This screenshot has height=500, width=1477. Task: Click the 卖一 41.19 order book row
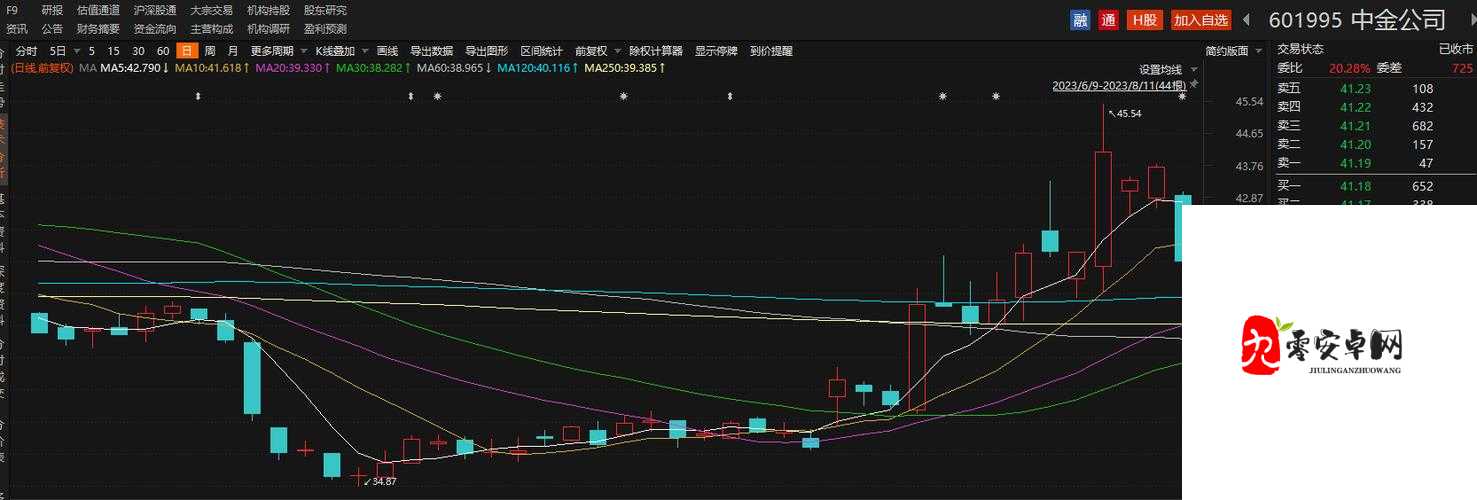click(x=1374, y=163)
